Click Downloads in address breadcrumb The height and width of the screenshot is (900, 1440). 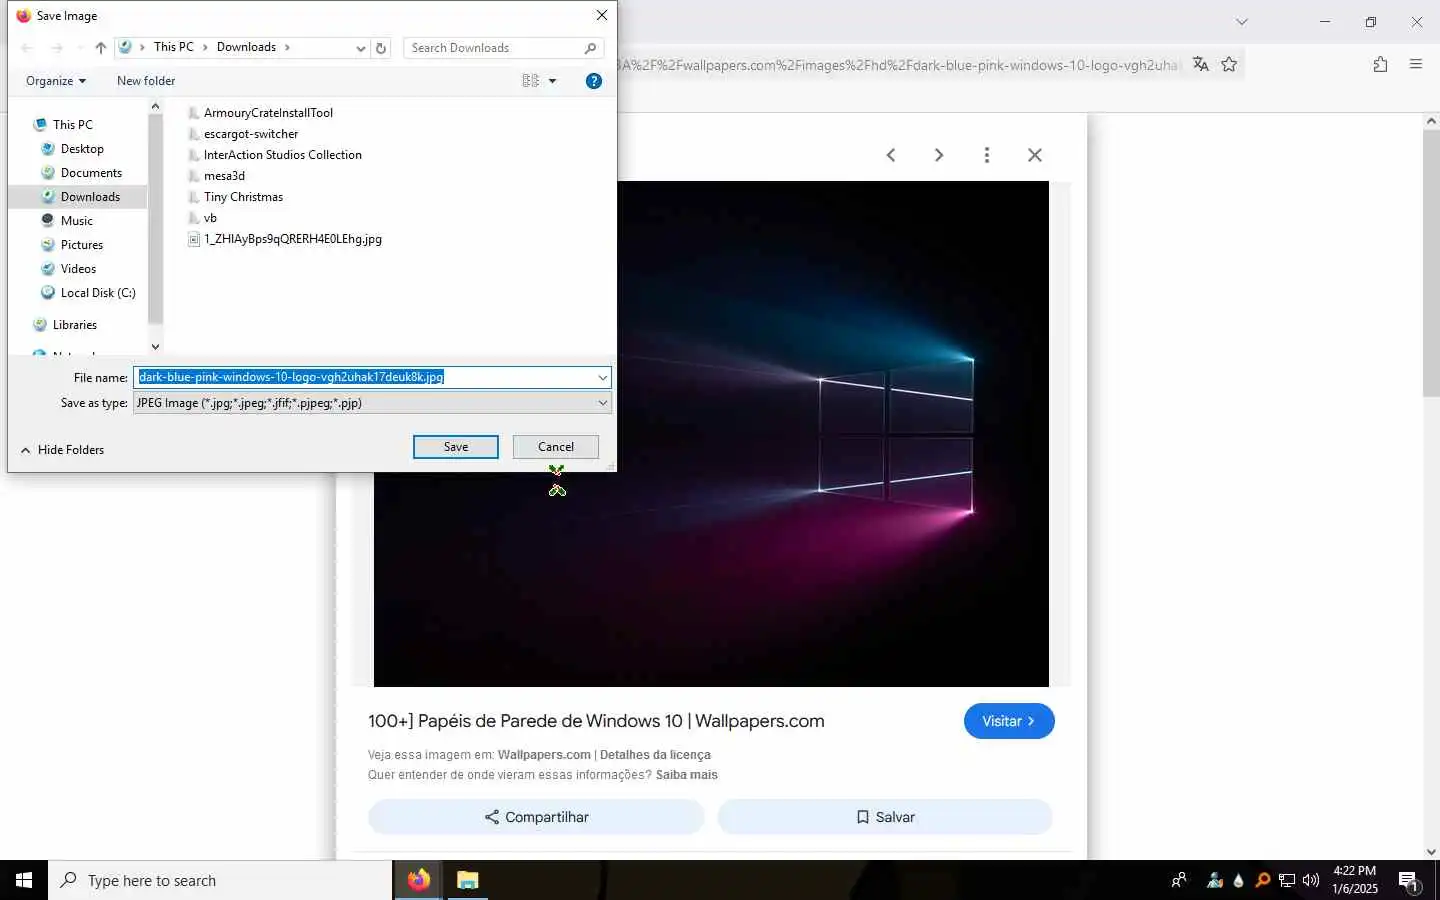click(x=246, y=47)
